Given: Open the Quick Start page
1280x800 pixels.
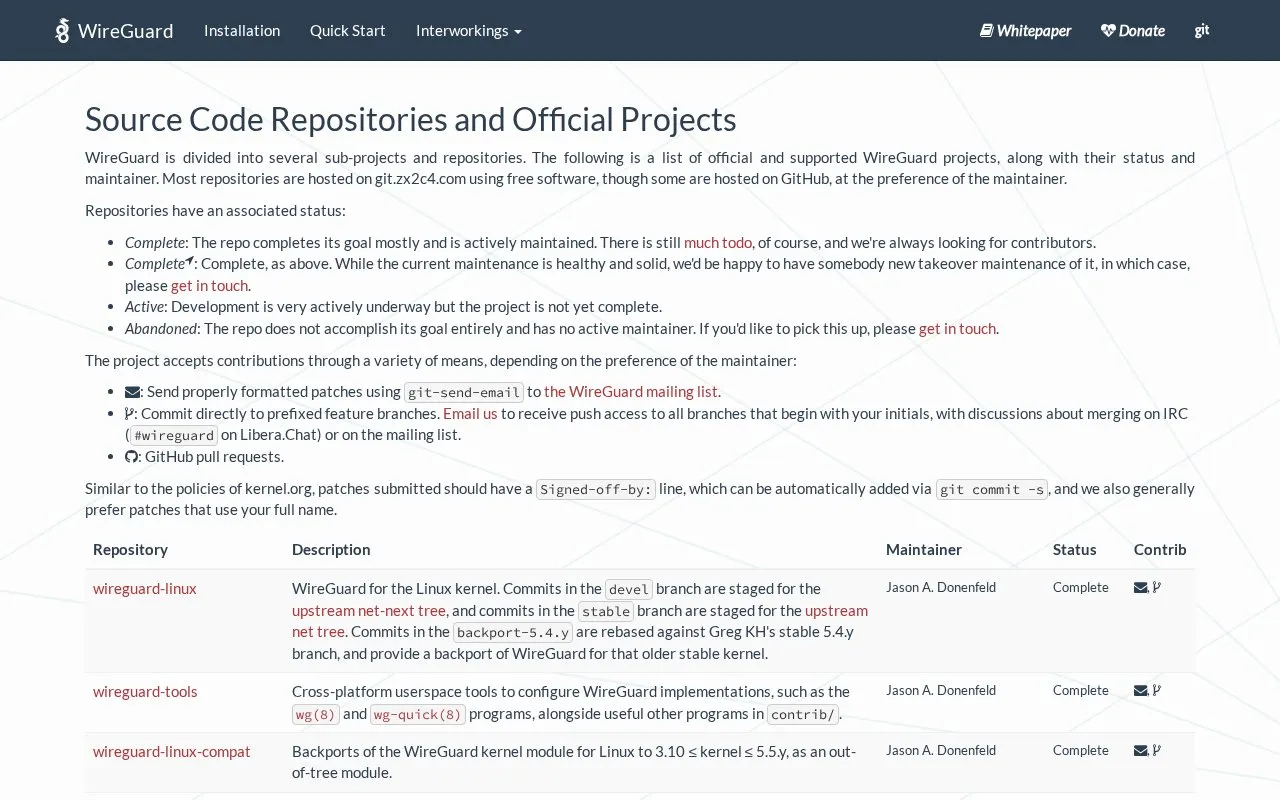Looking at the screenshot, I should pos(347,31).
